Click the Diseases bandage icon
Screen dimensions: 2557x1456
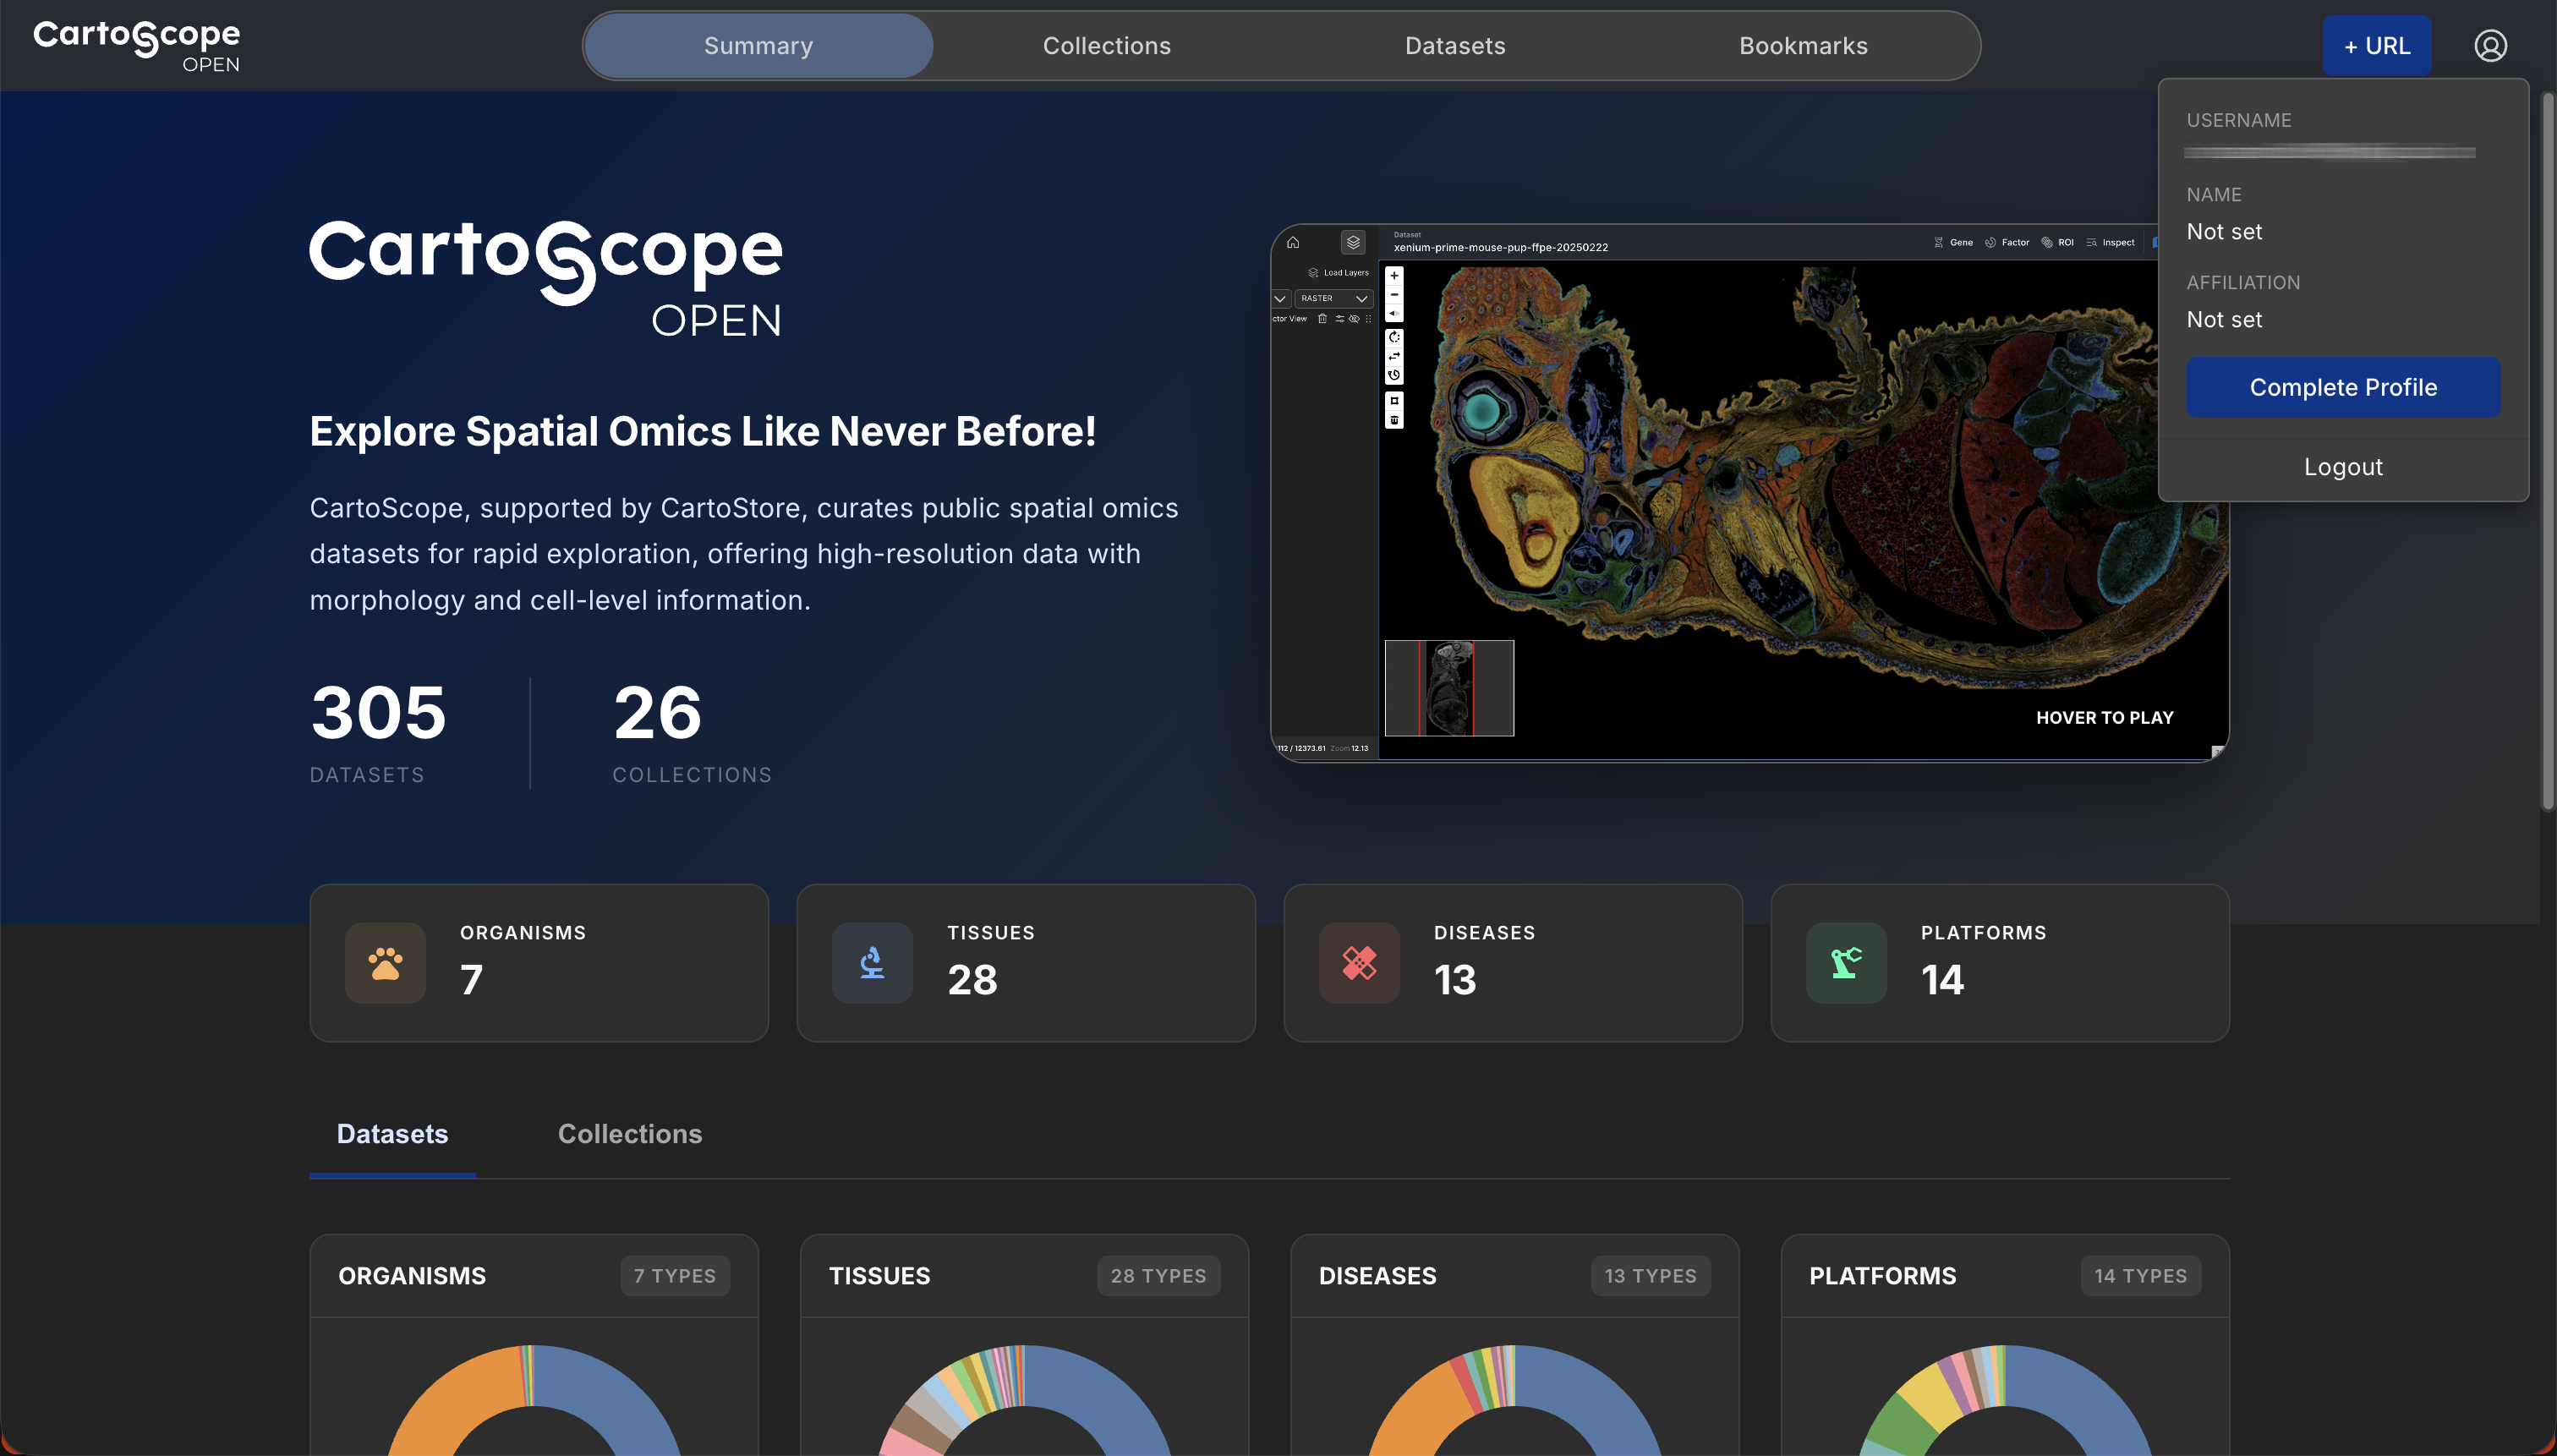[1359, 963]
